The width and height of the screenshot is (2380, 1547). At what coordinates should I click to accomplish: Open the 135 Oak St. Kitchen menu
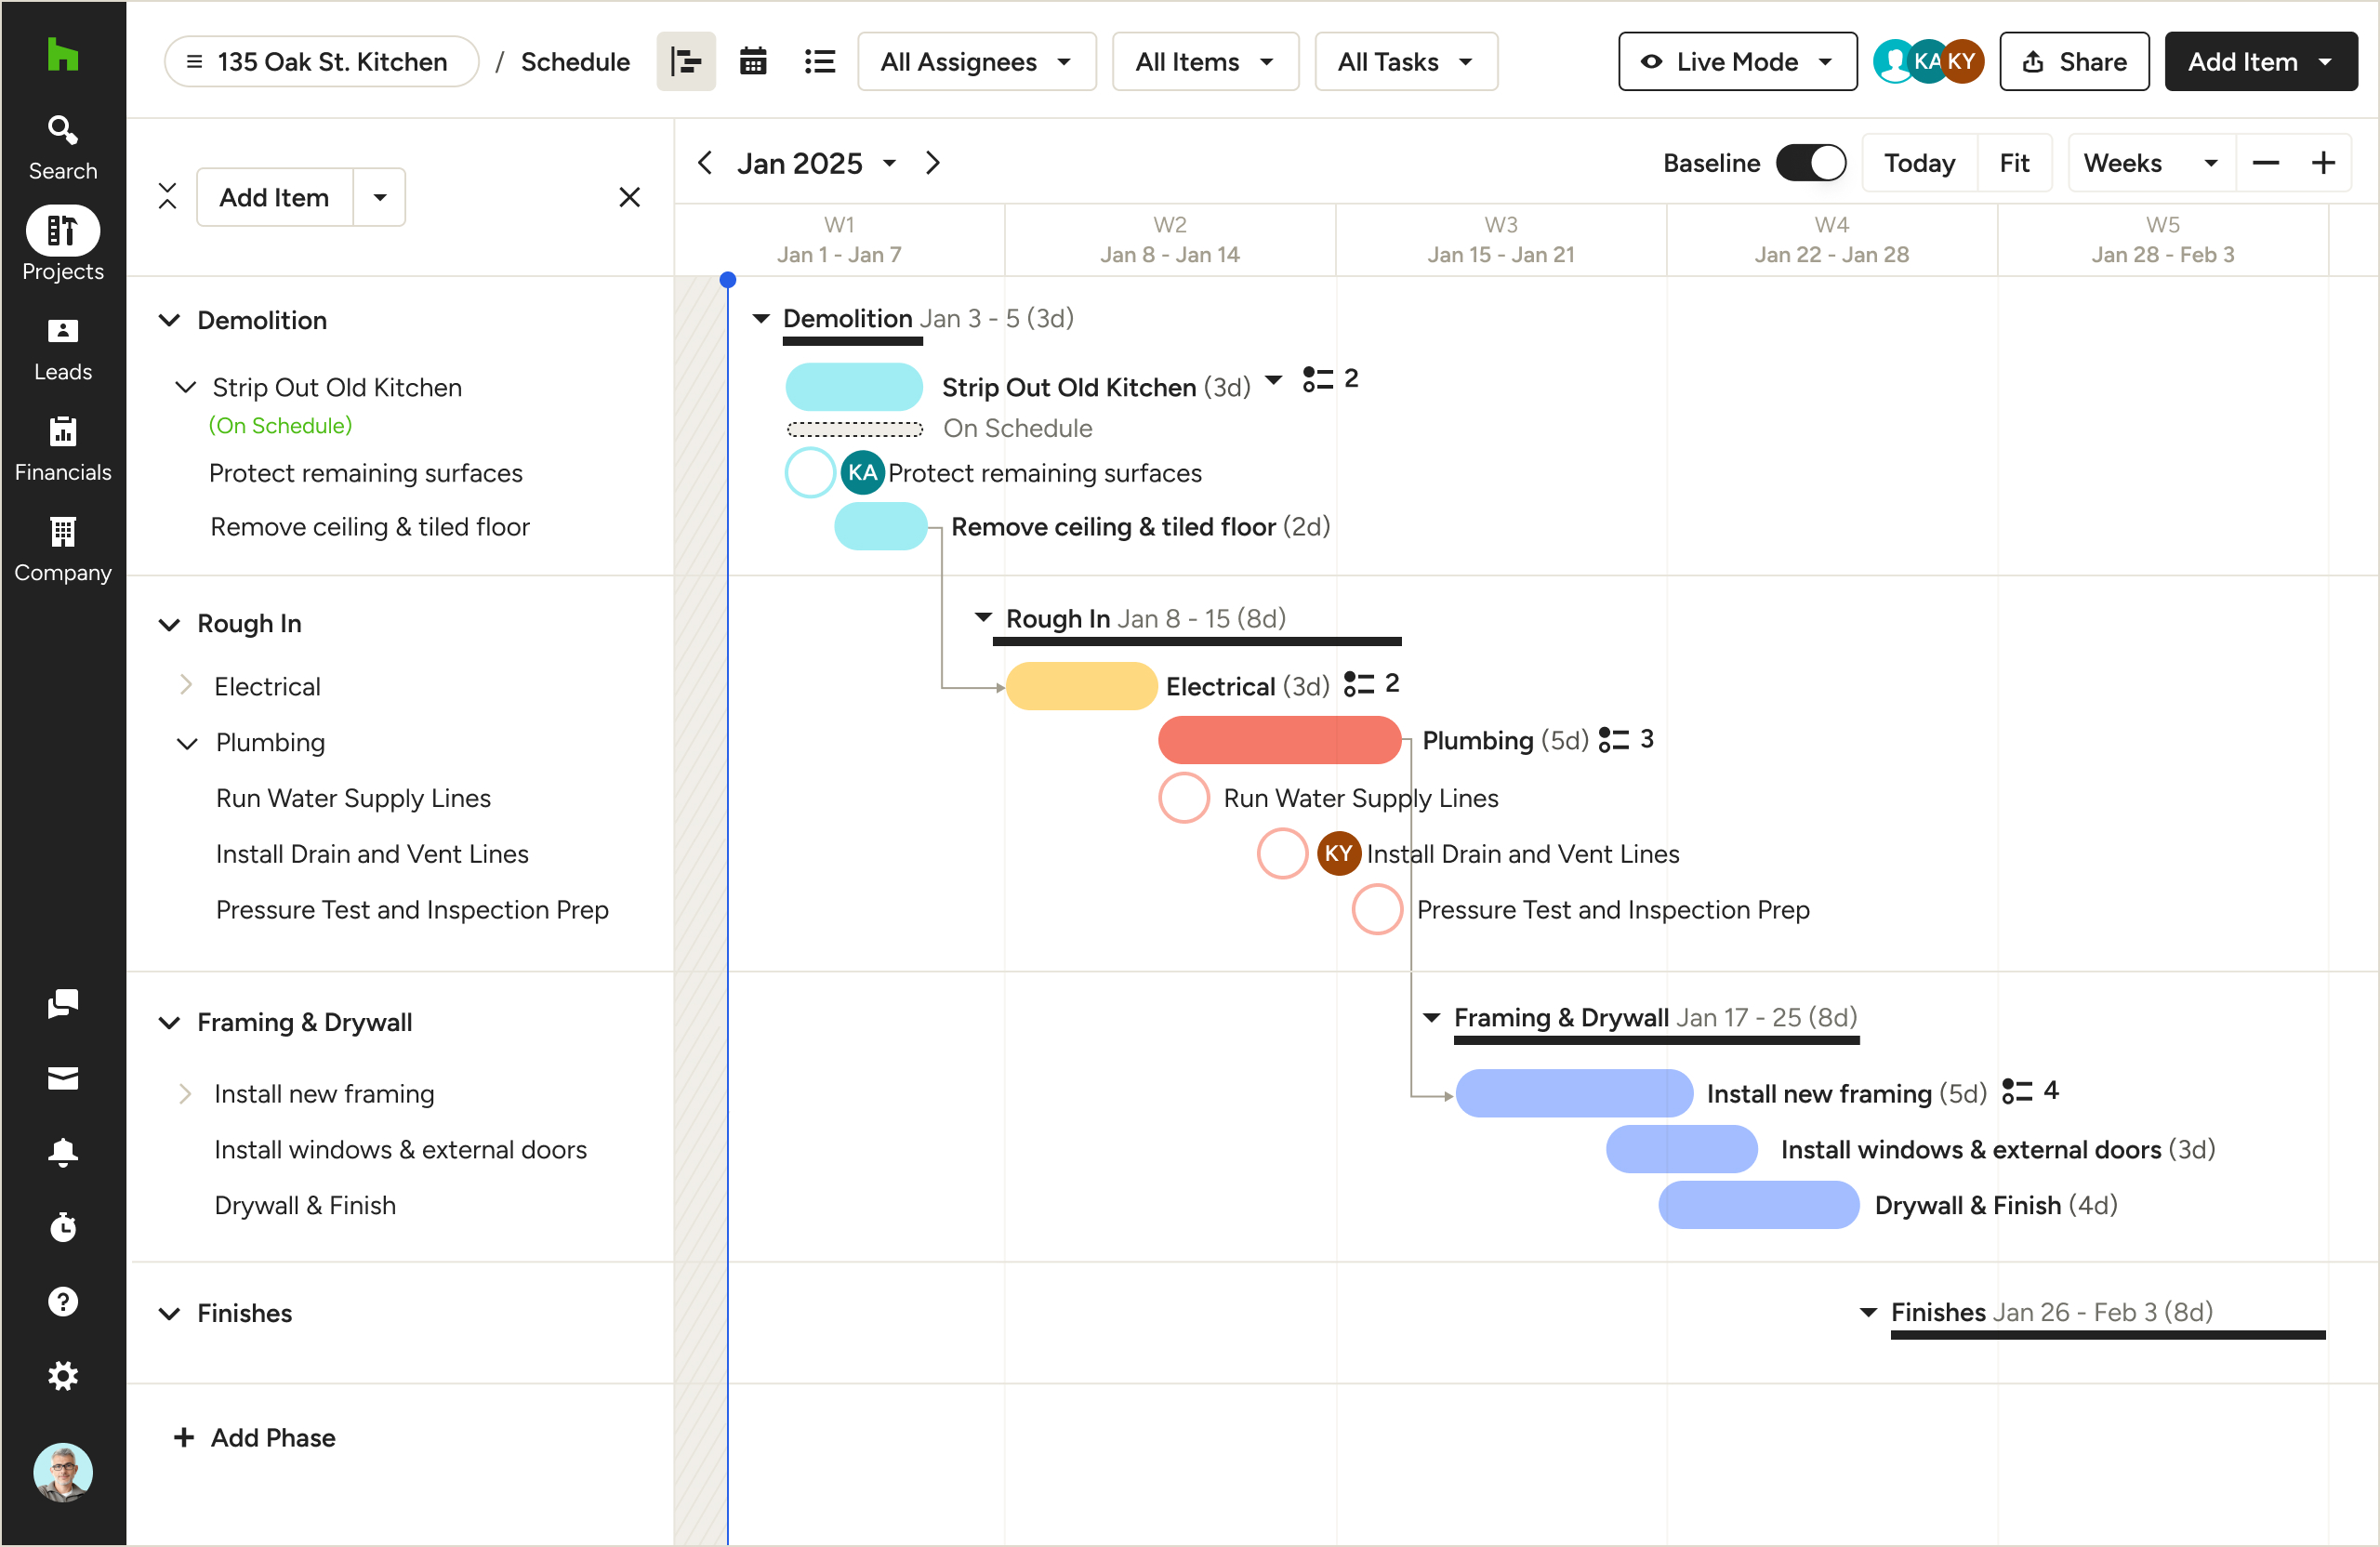tap(320, 62)
